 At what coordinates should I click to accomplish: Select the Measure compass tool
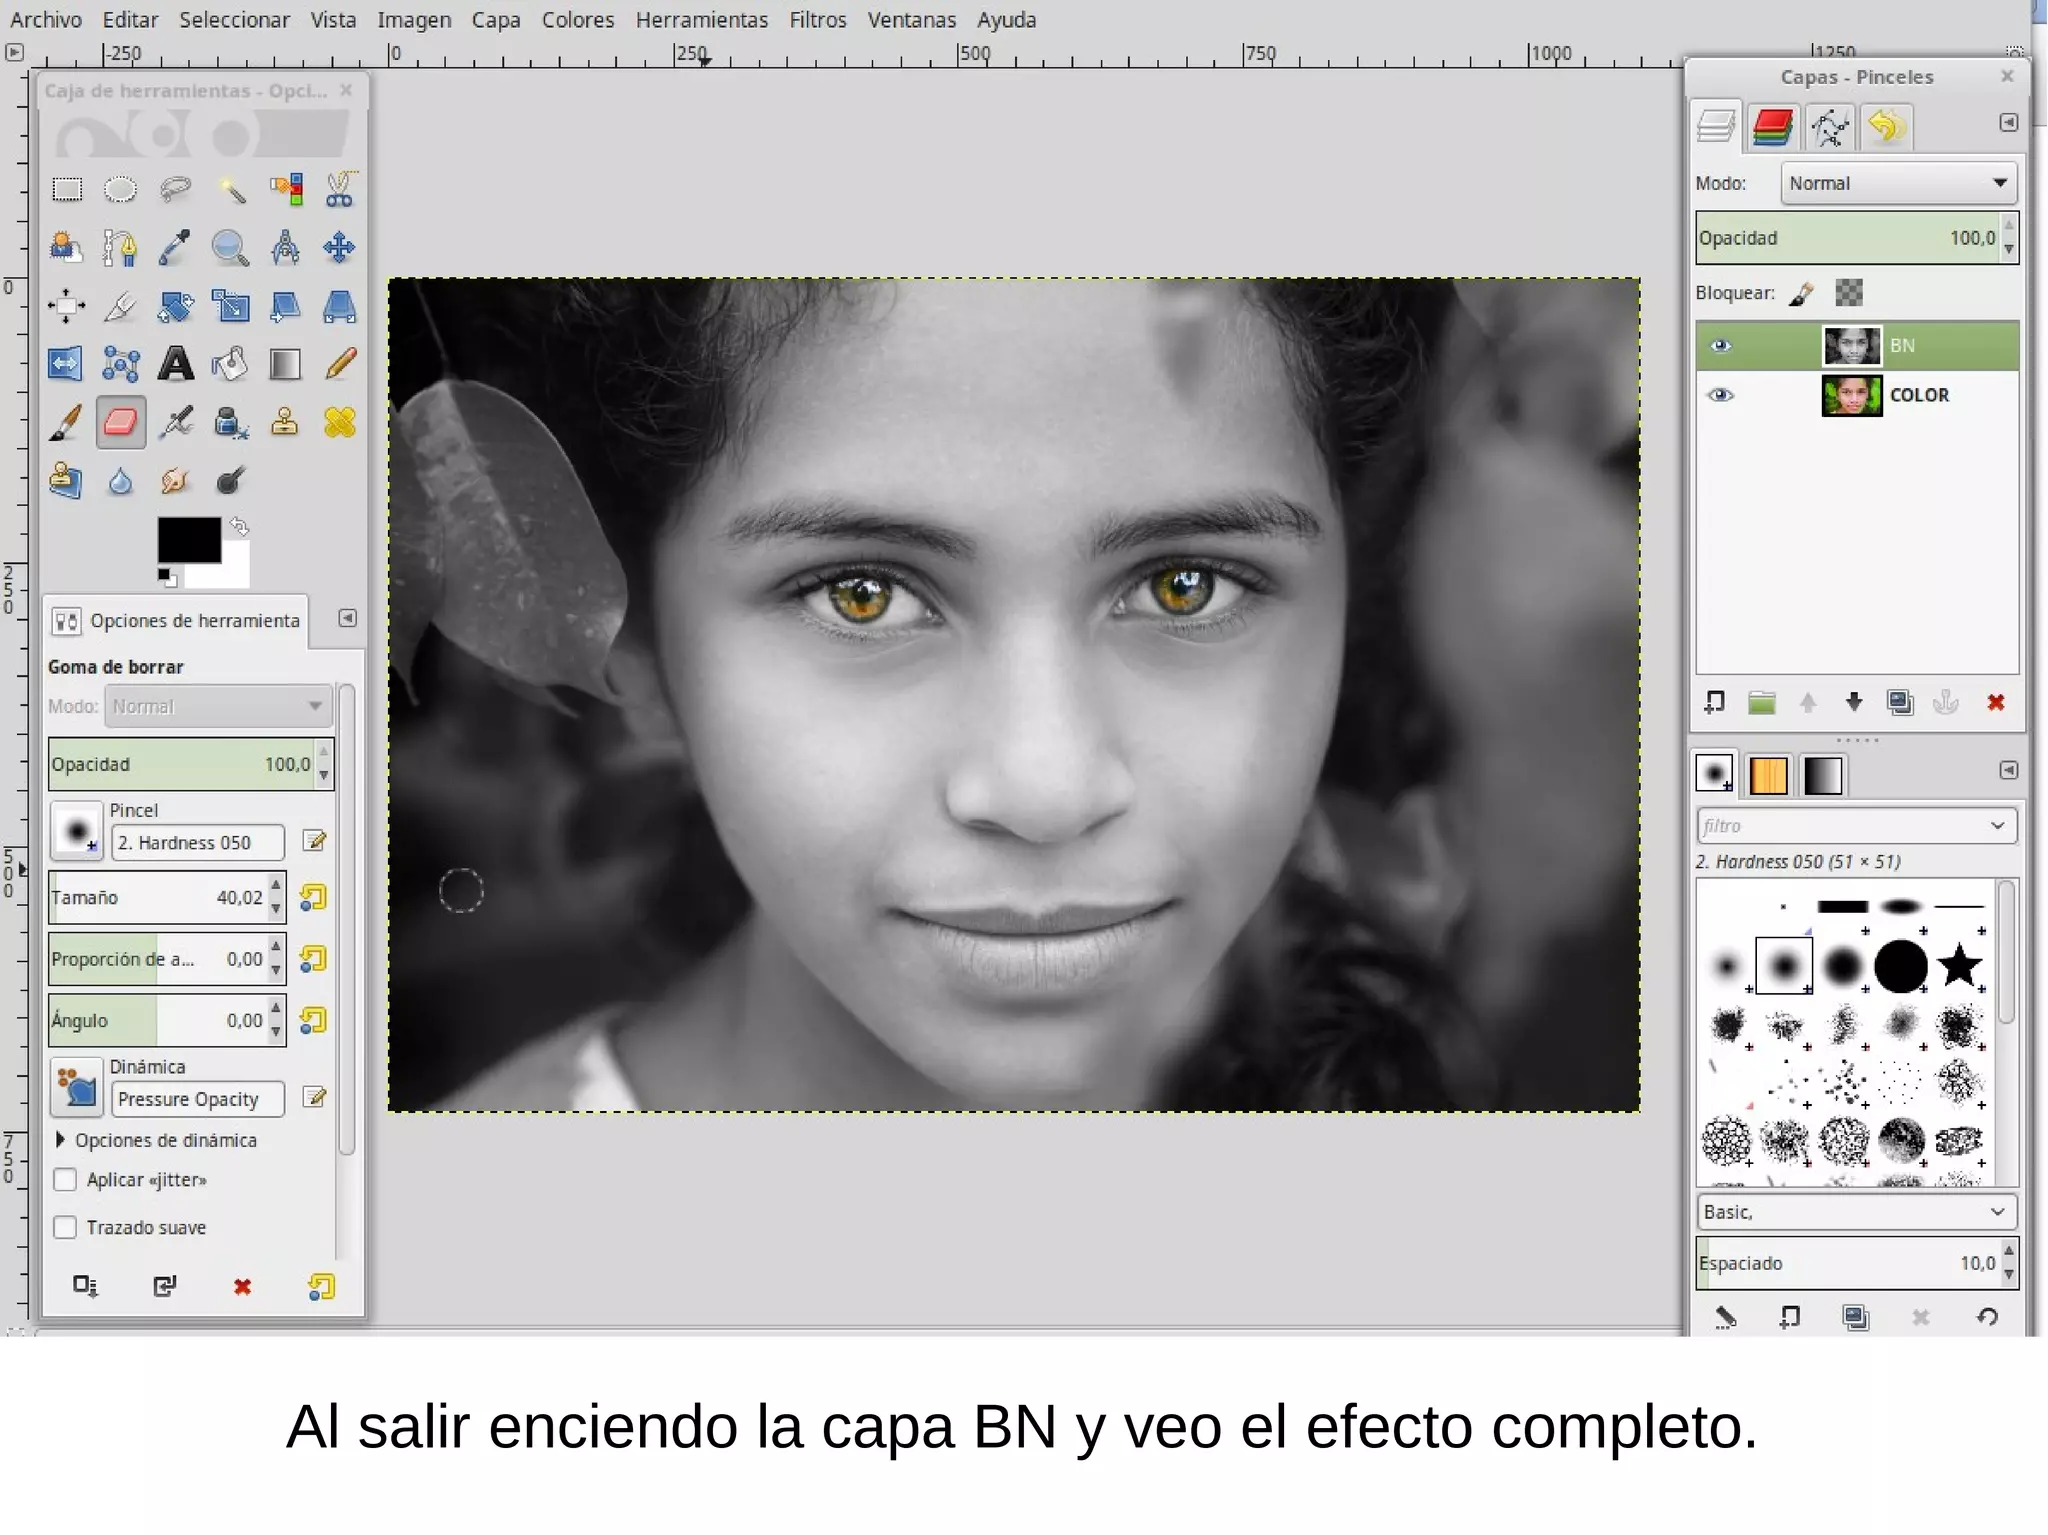point(286,247)
